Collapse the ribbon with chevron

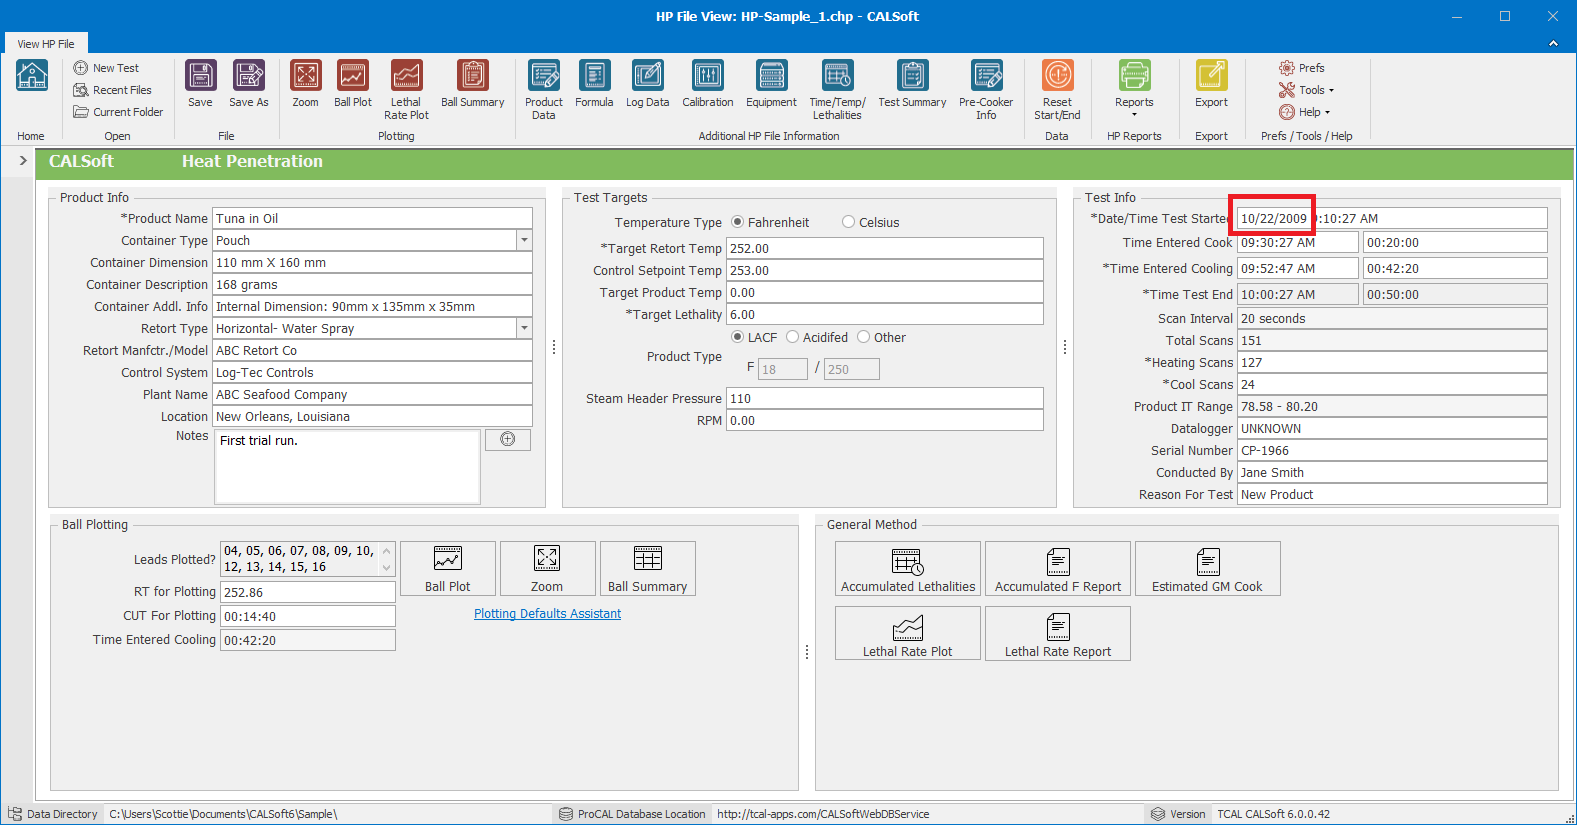(x=1553, y=43)
